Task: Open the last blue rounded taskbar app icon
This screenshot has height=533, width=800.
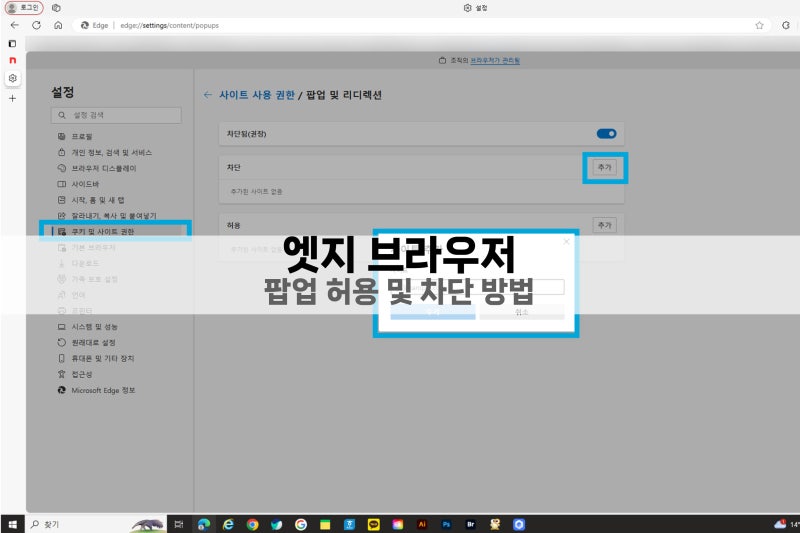Action: click(x=519, y=524)
